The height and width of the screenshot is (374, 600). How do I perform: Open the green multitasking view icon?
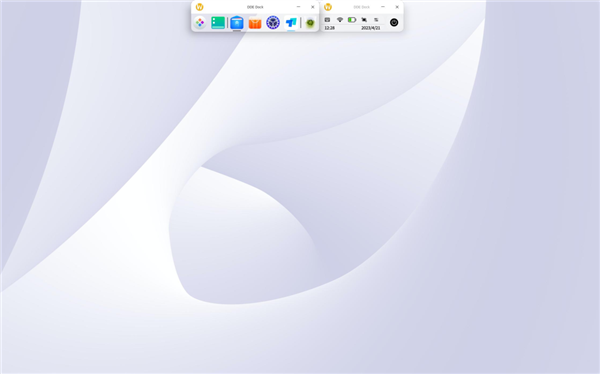218,23
